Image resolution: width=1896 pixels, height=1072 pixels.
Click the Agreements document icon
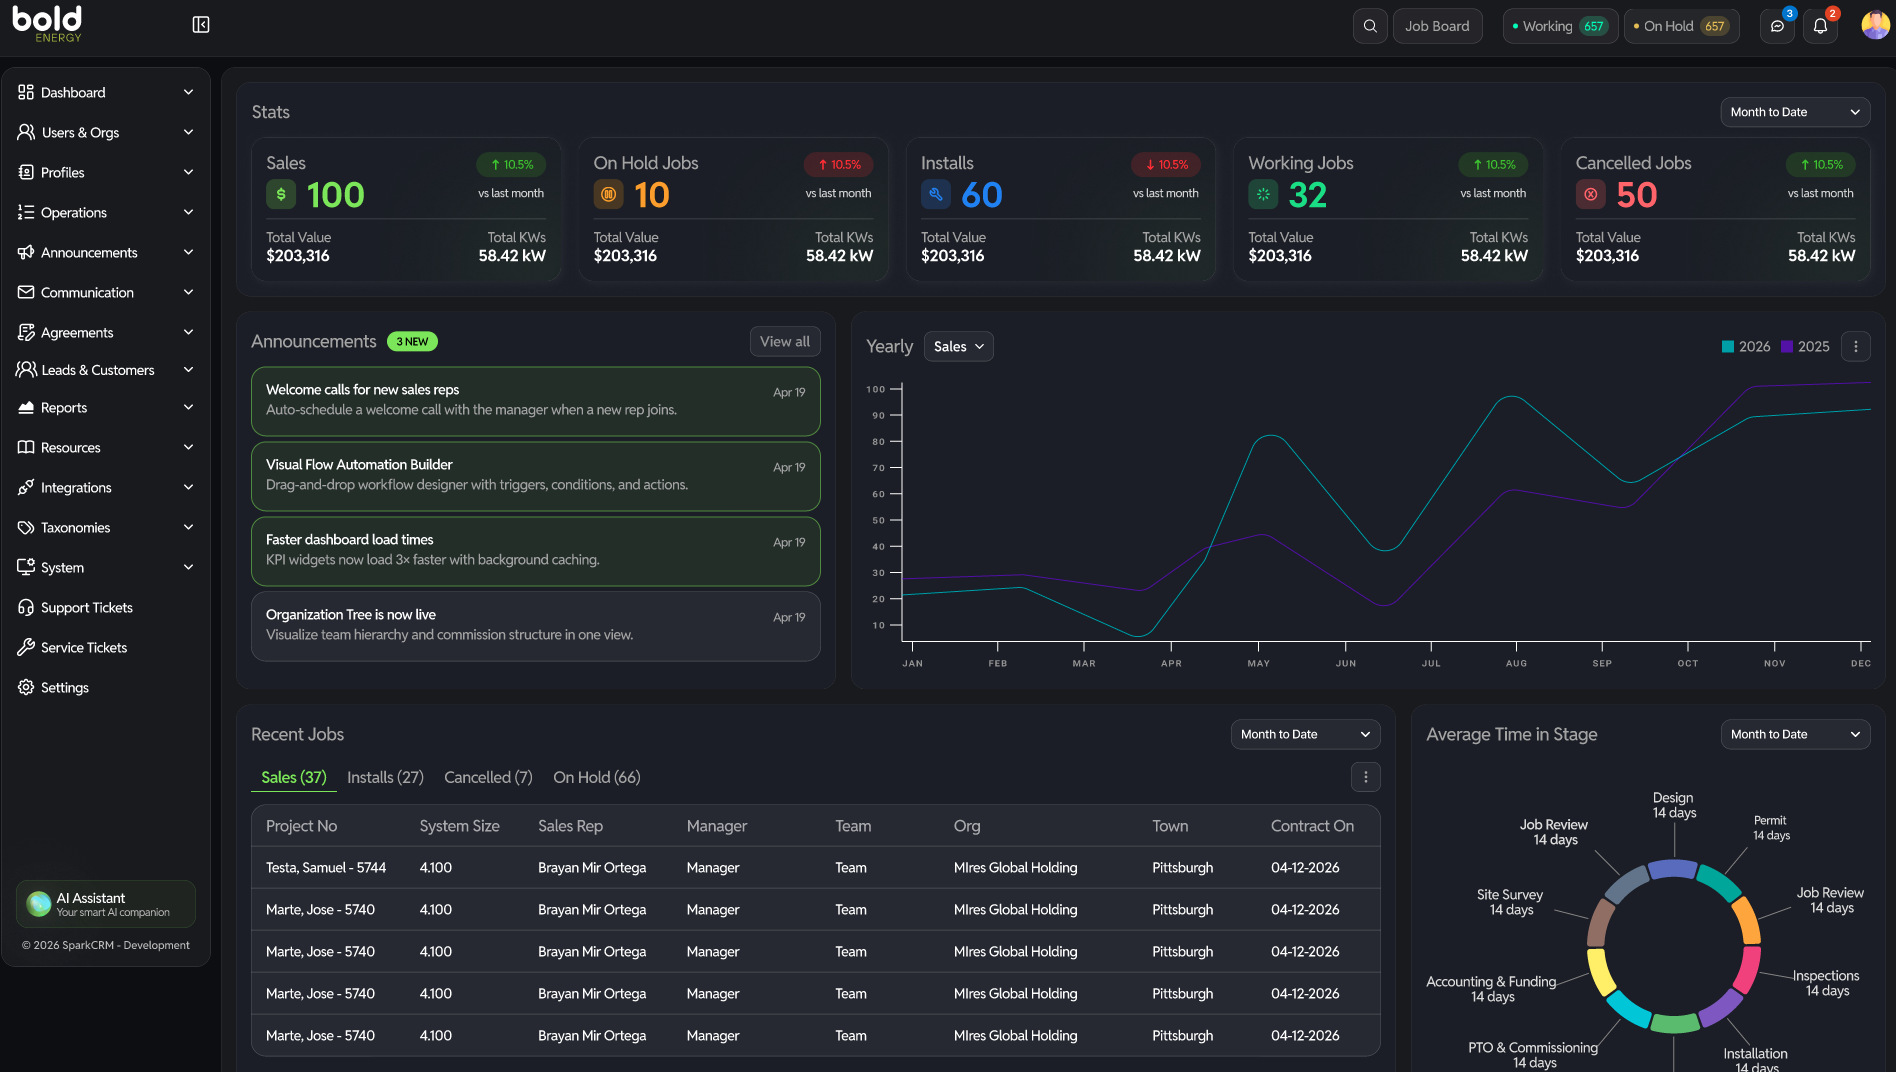tap(26, 332)
